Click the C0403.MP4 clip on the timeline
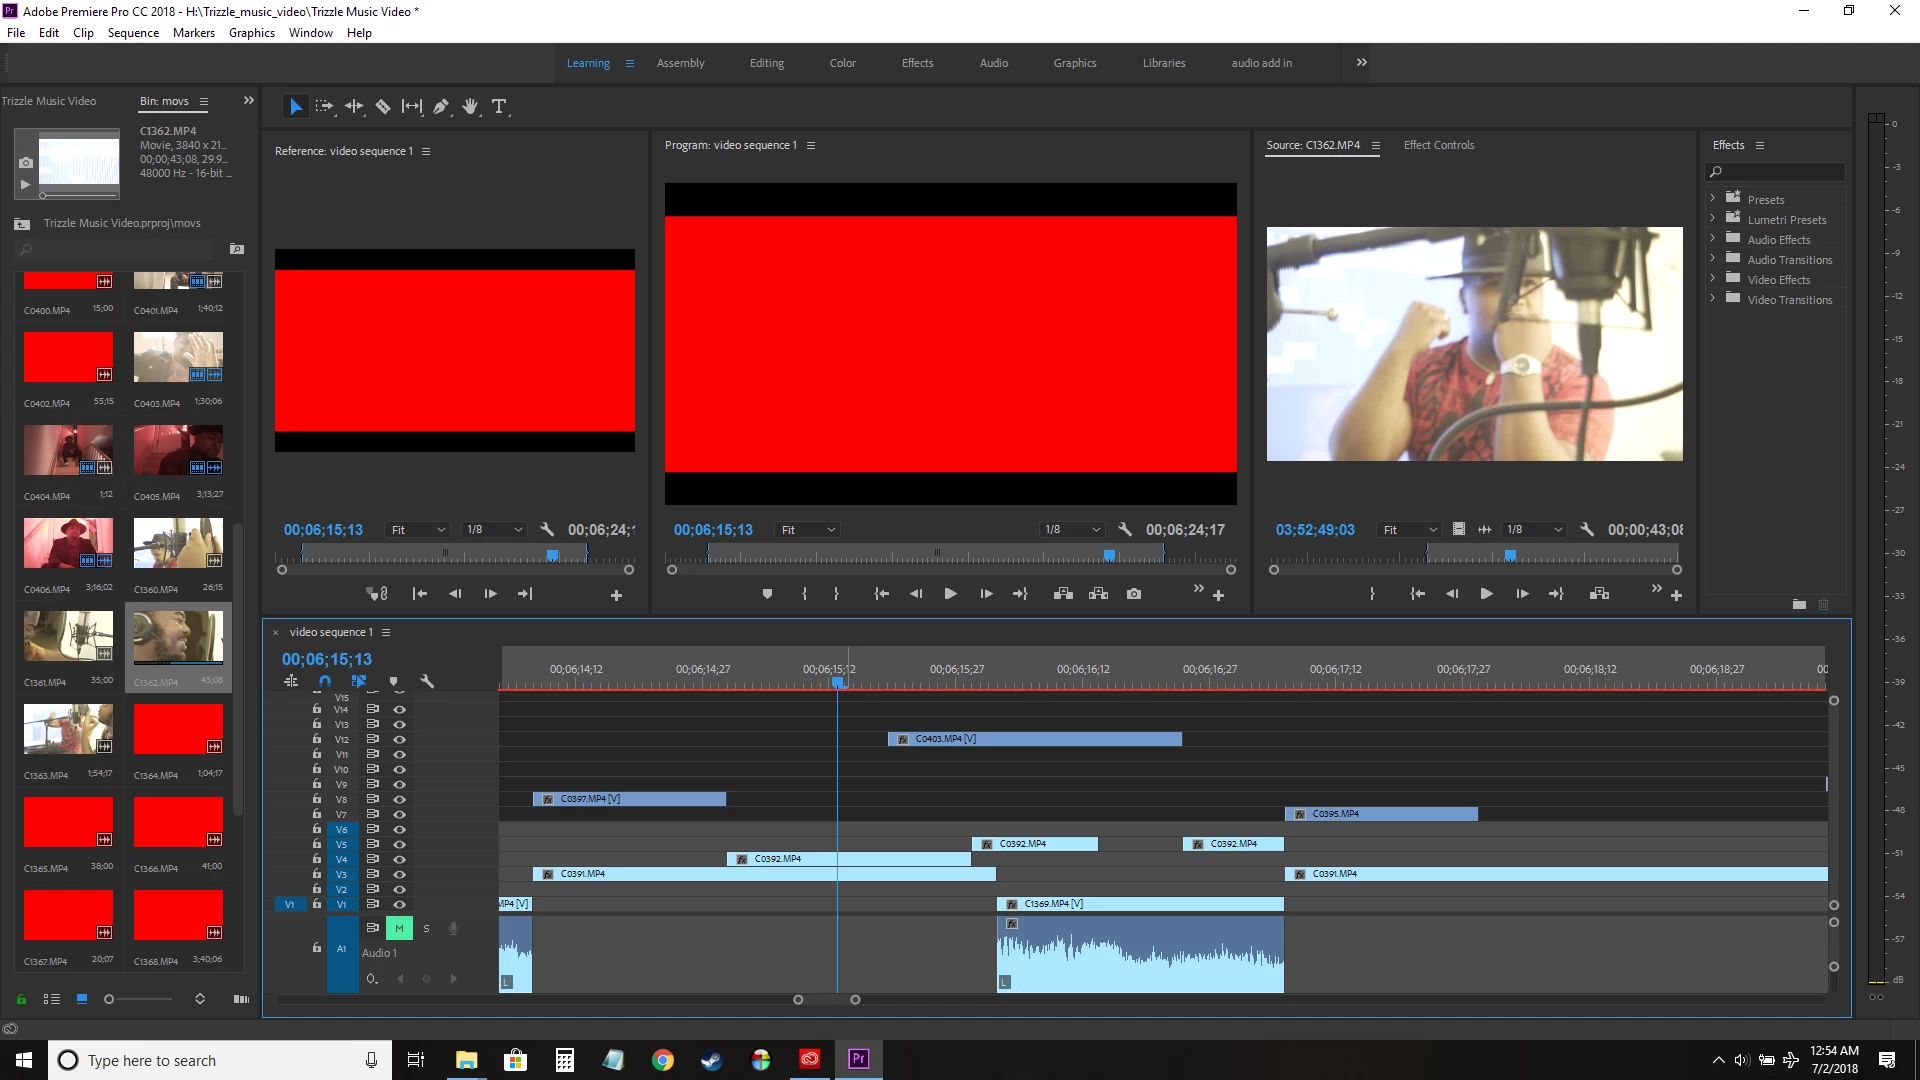Image resolution: width=1920 pixels, height=1080 pixels. pyautogui.click(x=1035, y=739)
